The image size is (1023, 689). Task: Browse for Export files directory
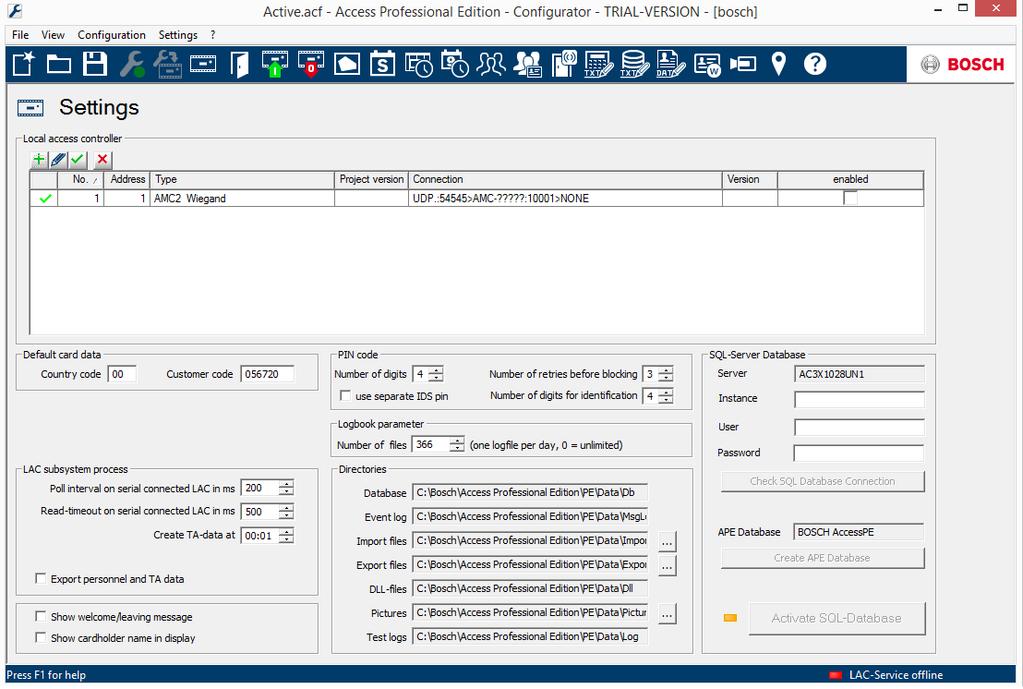point(667,566)
